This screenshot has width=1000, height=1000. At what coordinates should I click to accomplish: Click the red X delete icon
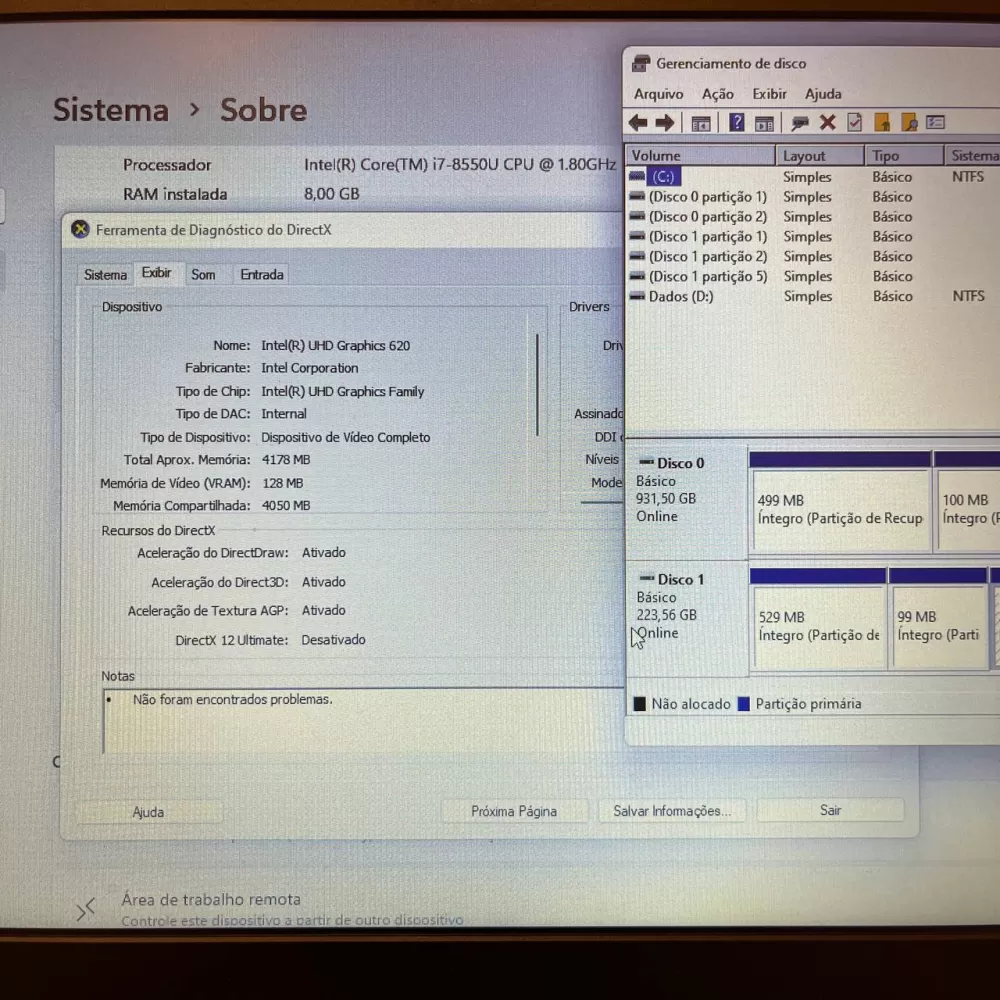coord(827,123)
